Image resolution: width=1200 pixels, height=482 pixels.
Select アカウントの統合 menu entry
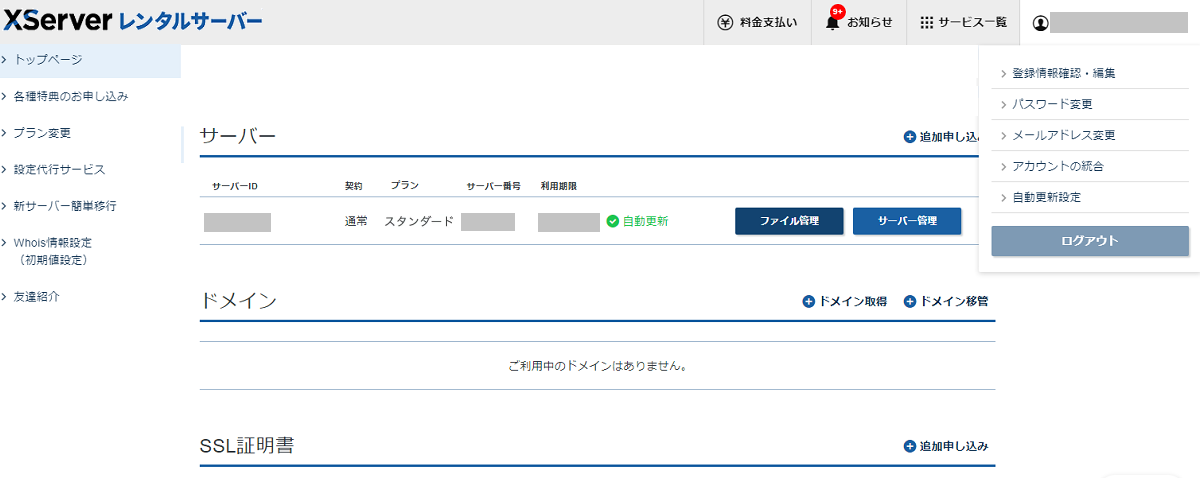pyautogui.click(x=1057, y=166)
